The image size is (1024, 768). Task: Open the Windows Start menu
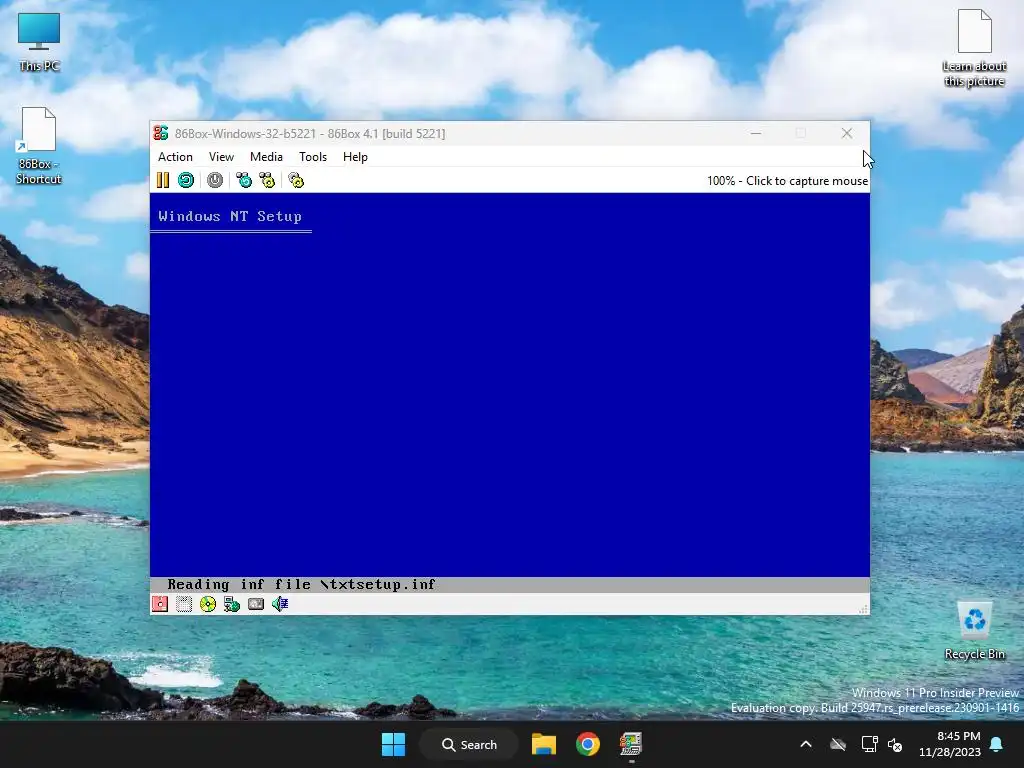[x=393, y=744]
